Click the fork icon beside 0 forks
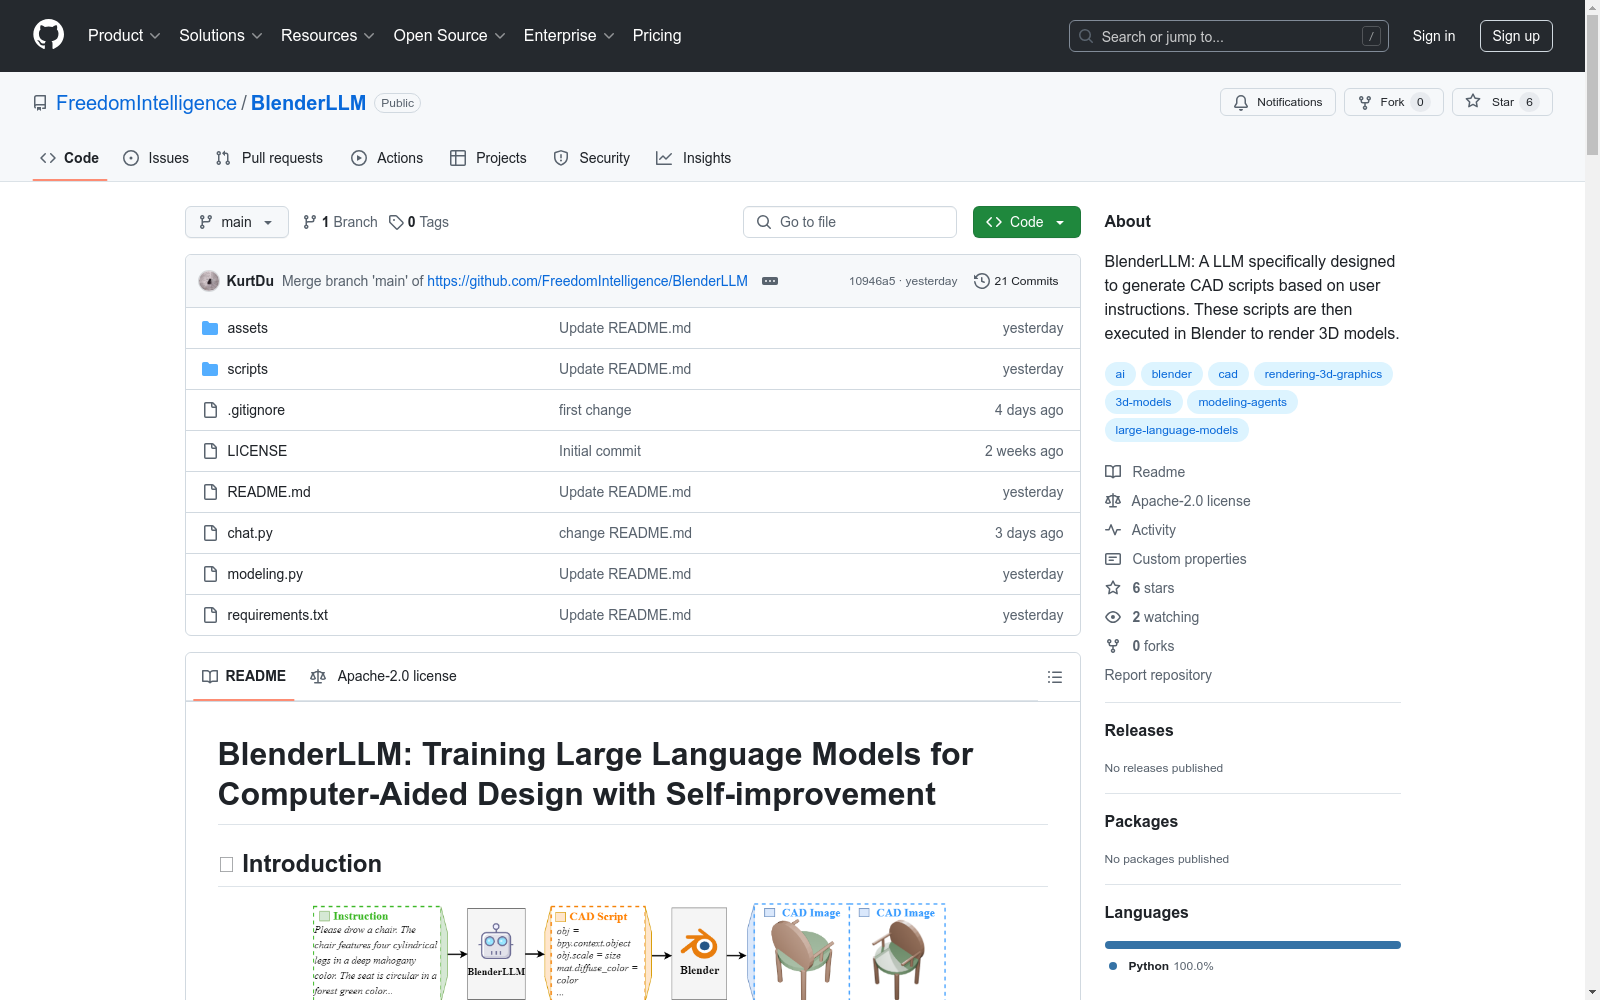The image size is (1600, 1000). (1113, 646)
